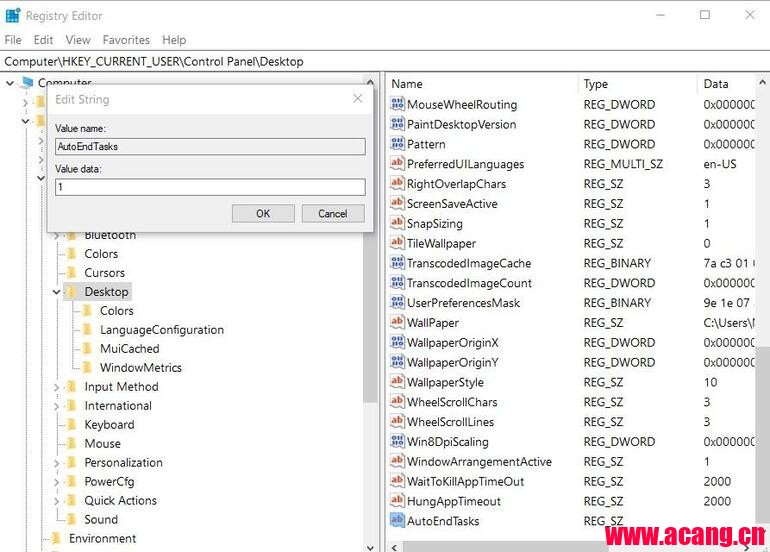
Task: Select the Cursors key in tree
Action: pyautogui.click(x=104, y=273)
